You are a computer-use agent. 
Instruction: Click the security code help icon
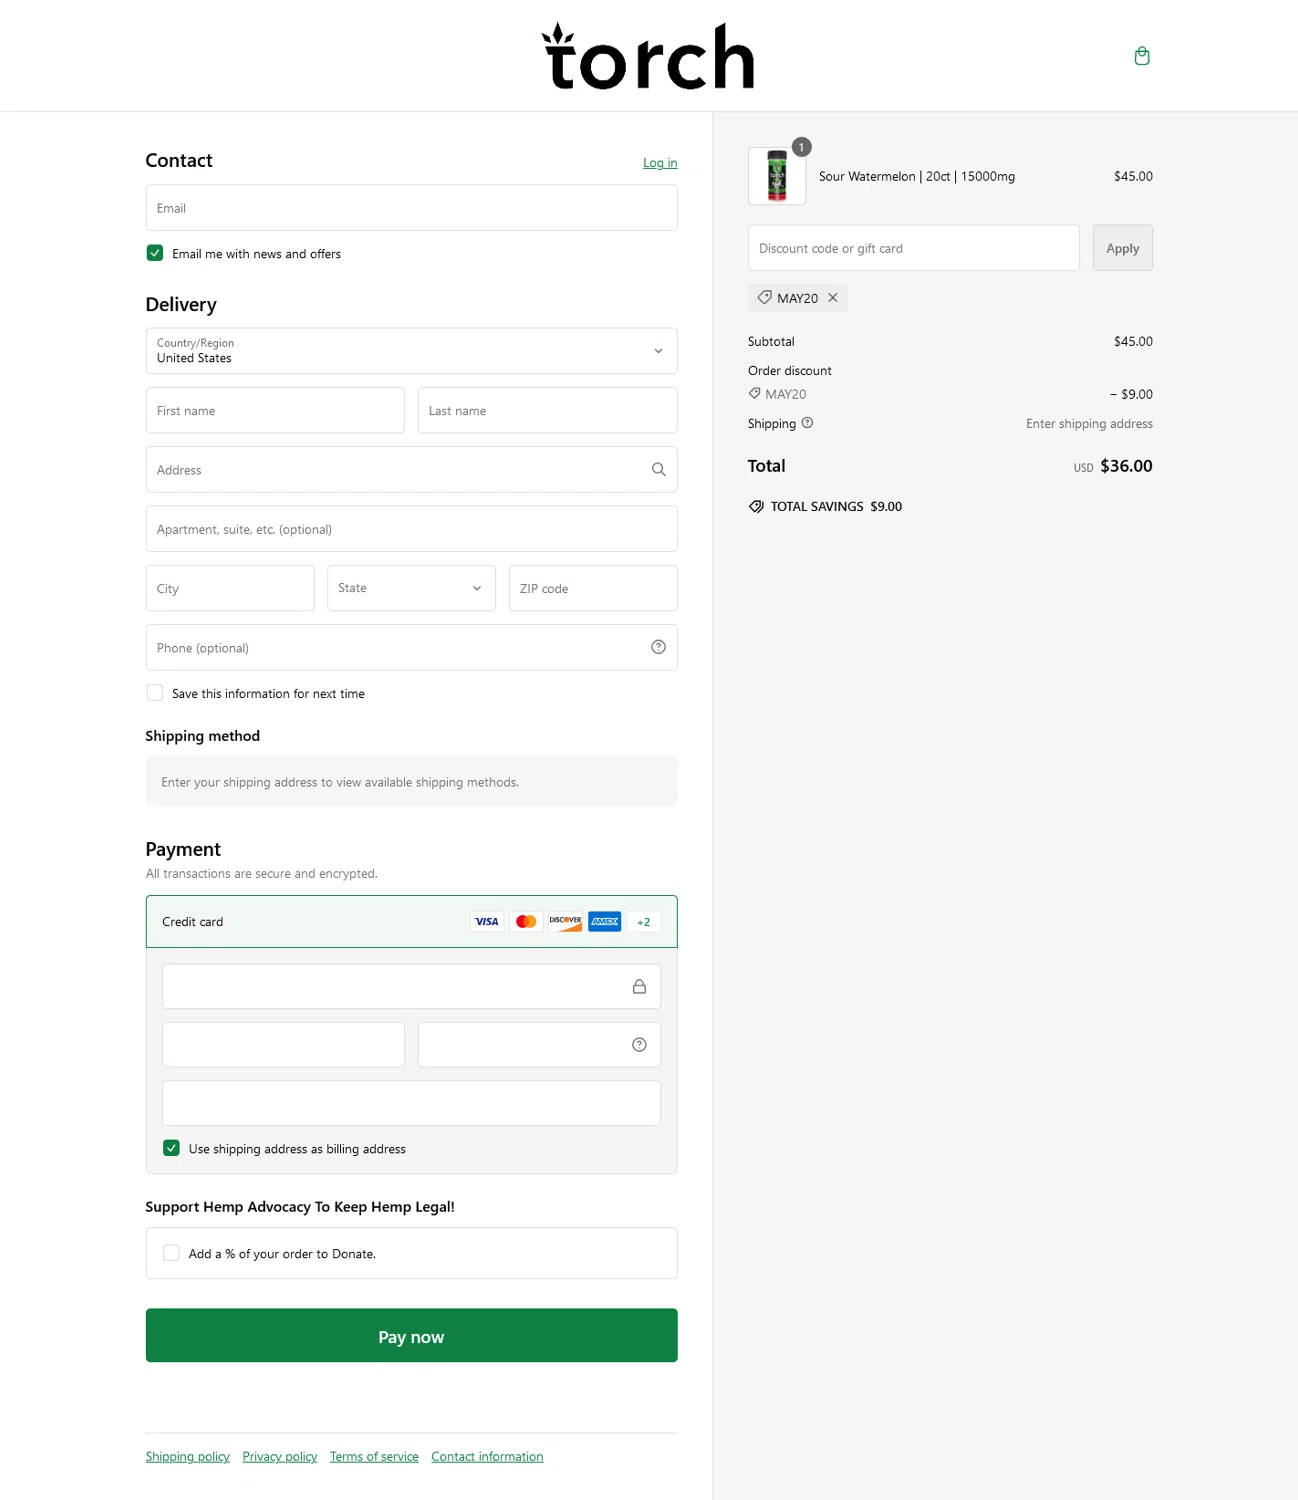pyautogui.click(x=639, y=1045)
